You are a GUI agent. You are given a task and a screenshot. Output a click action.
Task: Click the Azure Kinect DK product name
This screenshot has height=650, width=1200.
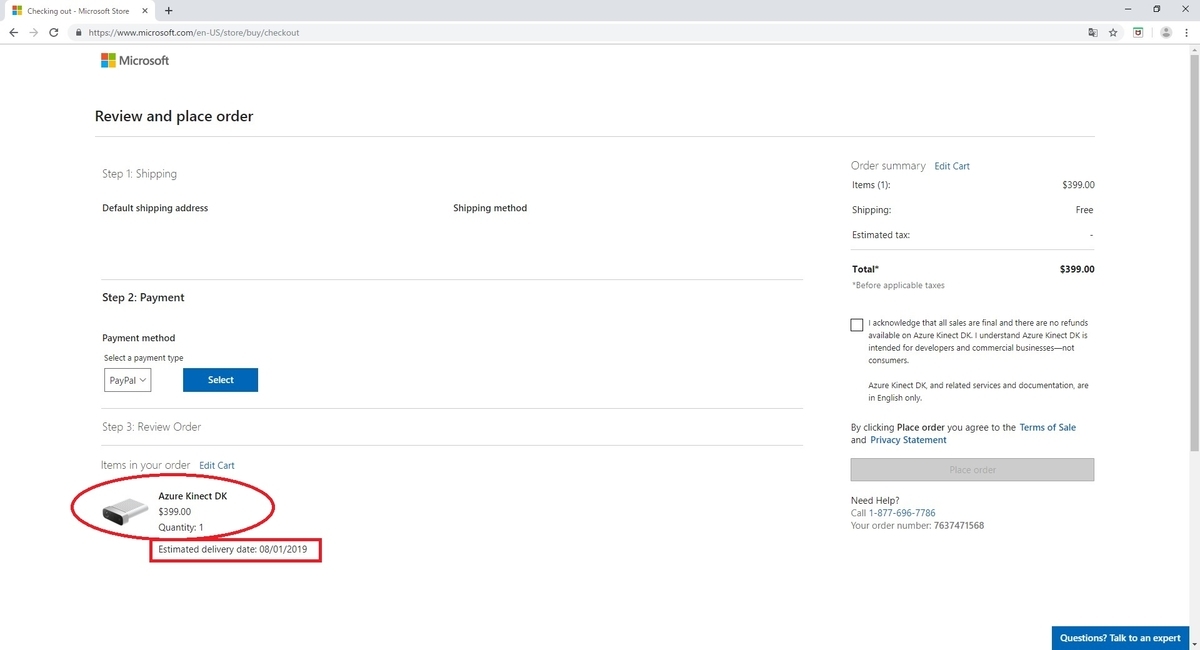193,496
